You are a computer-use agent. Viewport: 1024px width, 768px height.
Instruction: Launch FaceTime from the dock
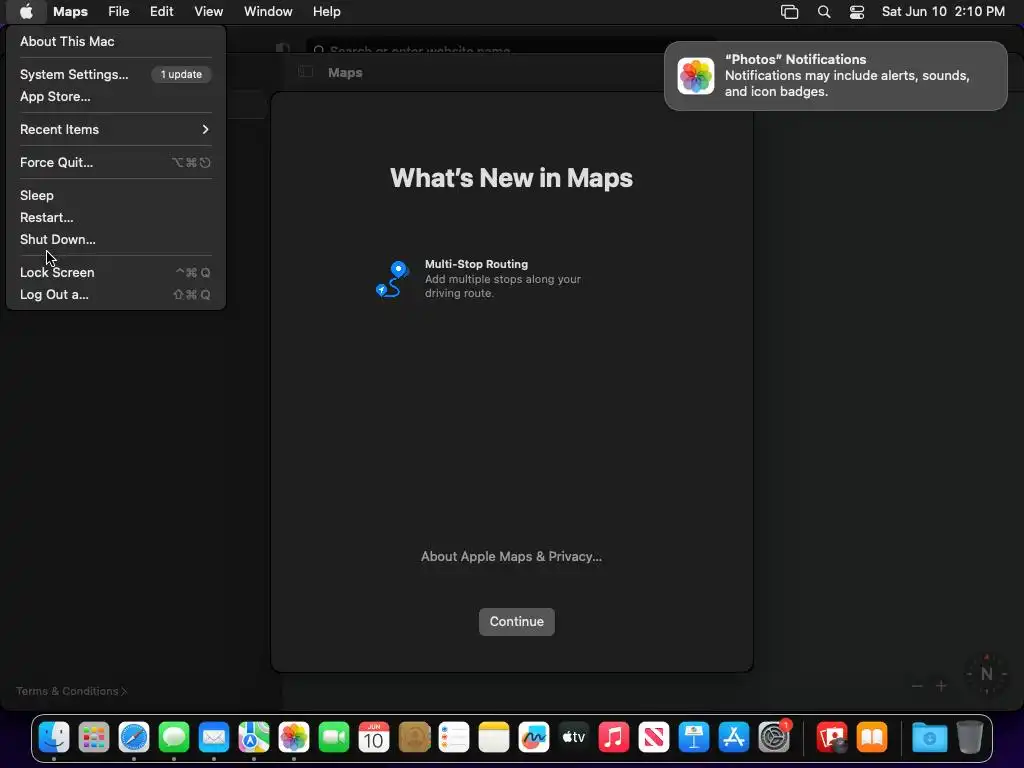click(334, 737)
